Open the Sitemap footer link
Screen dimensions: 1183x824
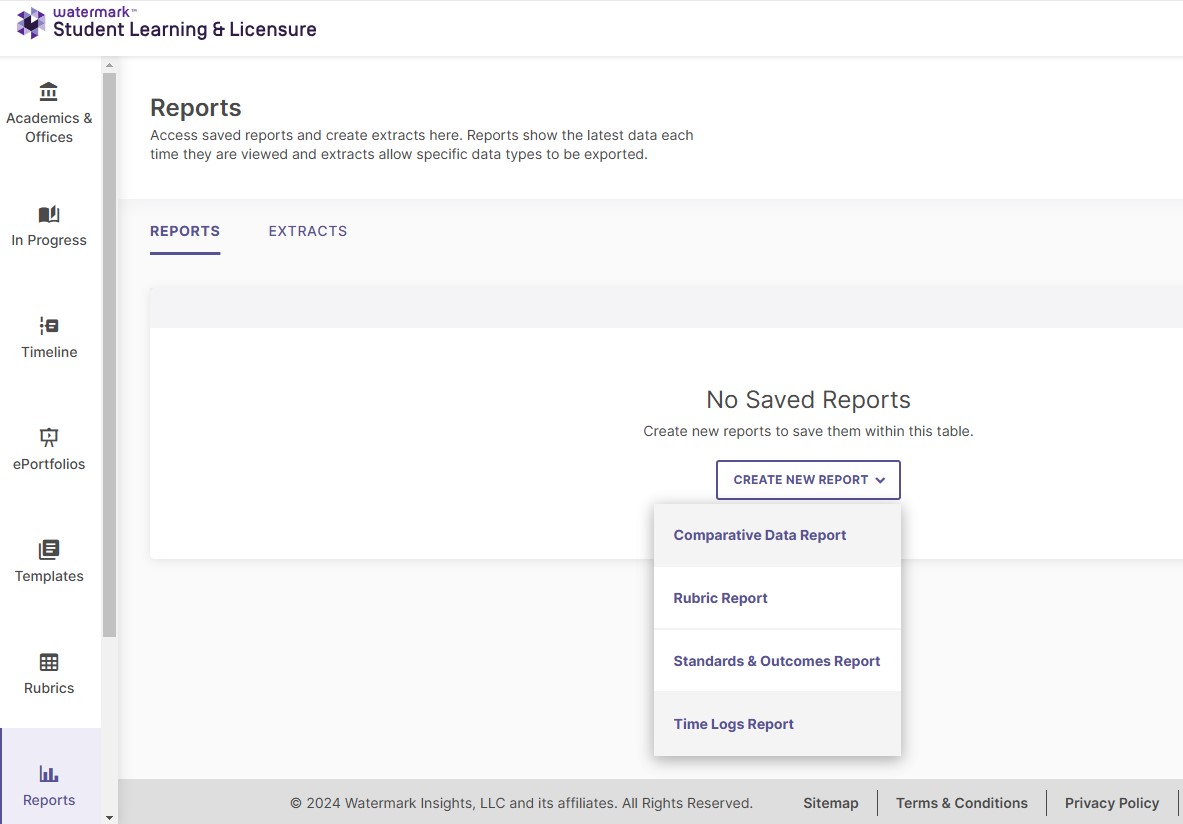tap(830, 803)
